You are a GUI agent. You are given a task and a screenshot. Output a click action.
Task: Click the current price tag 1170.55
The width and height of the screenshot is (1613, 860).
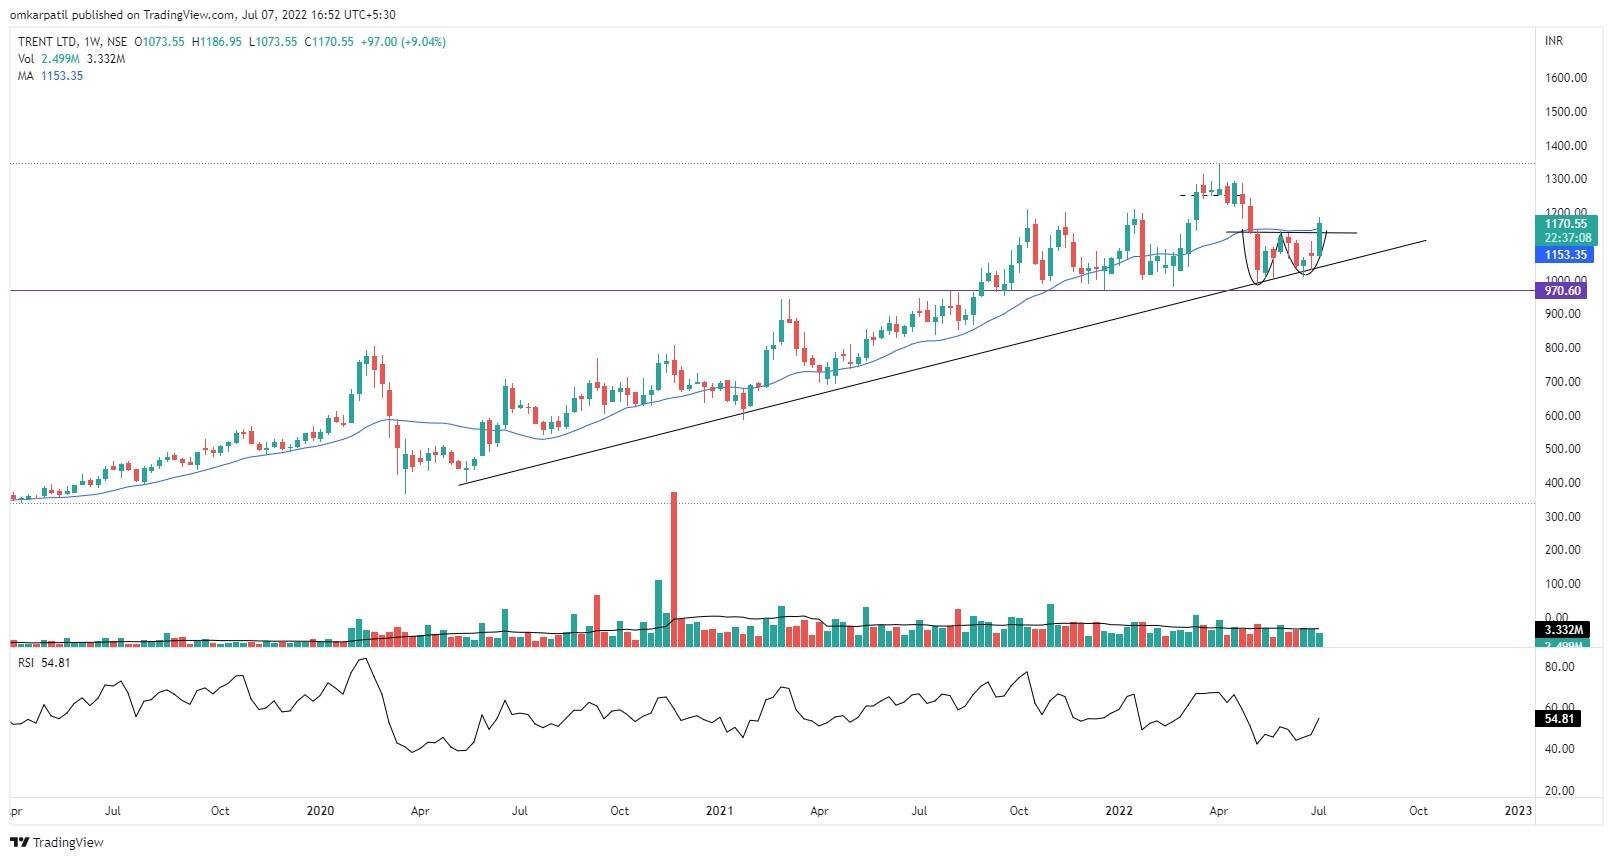(x=1565, y=224)
